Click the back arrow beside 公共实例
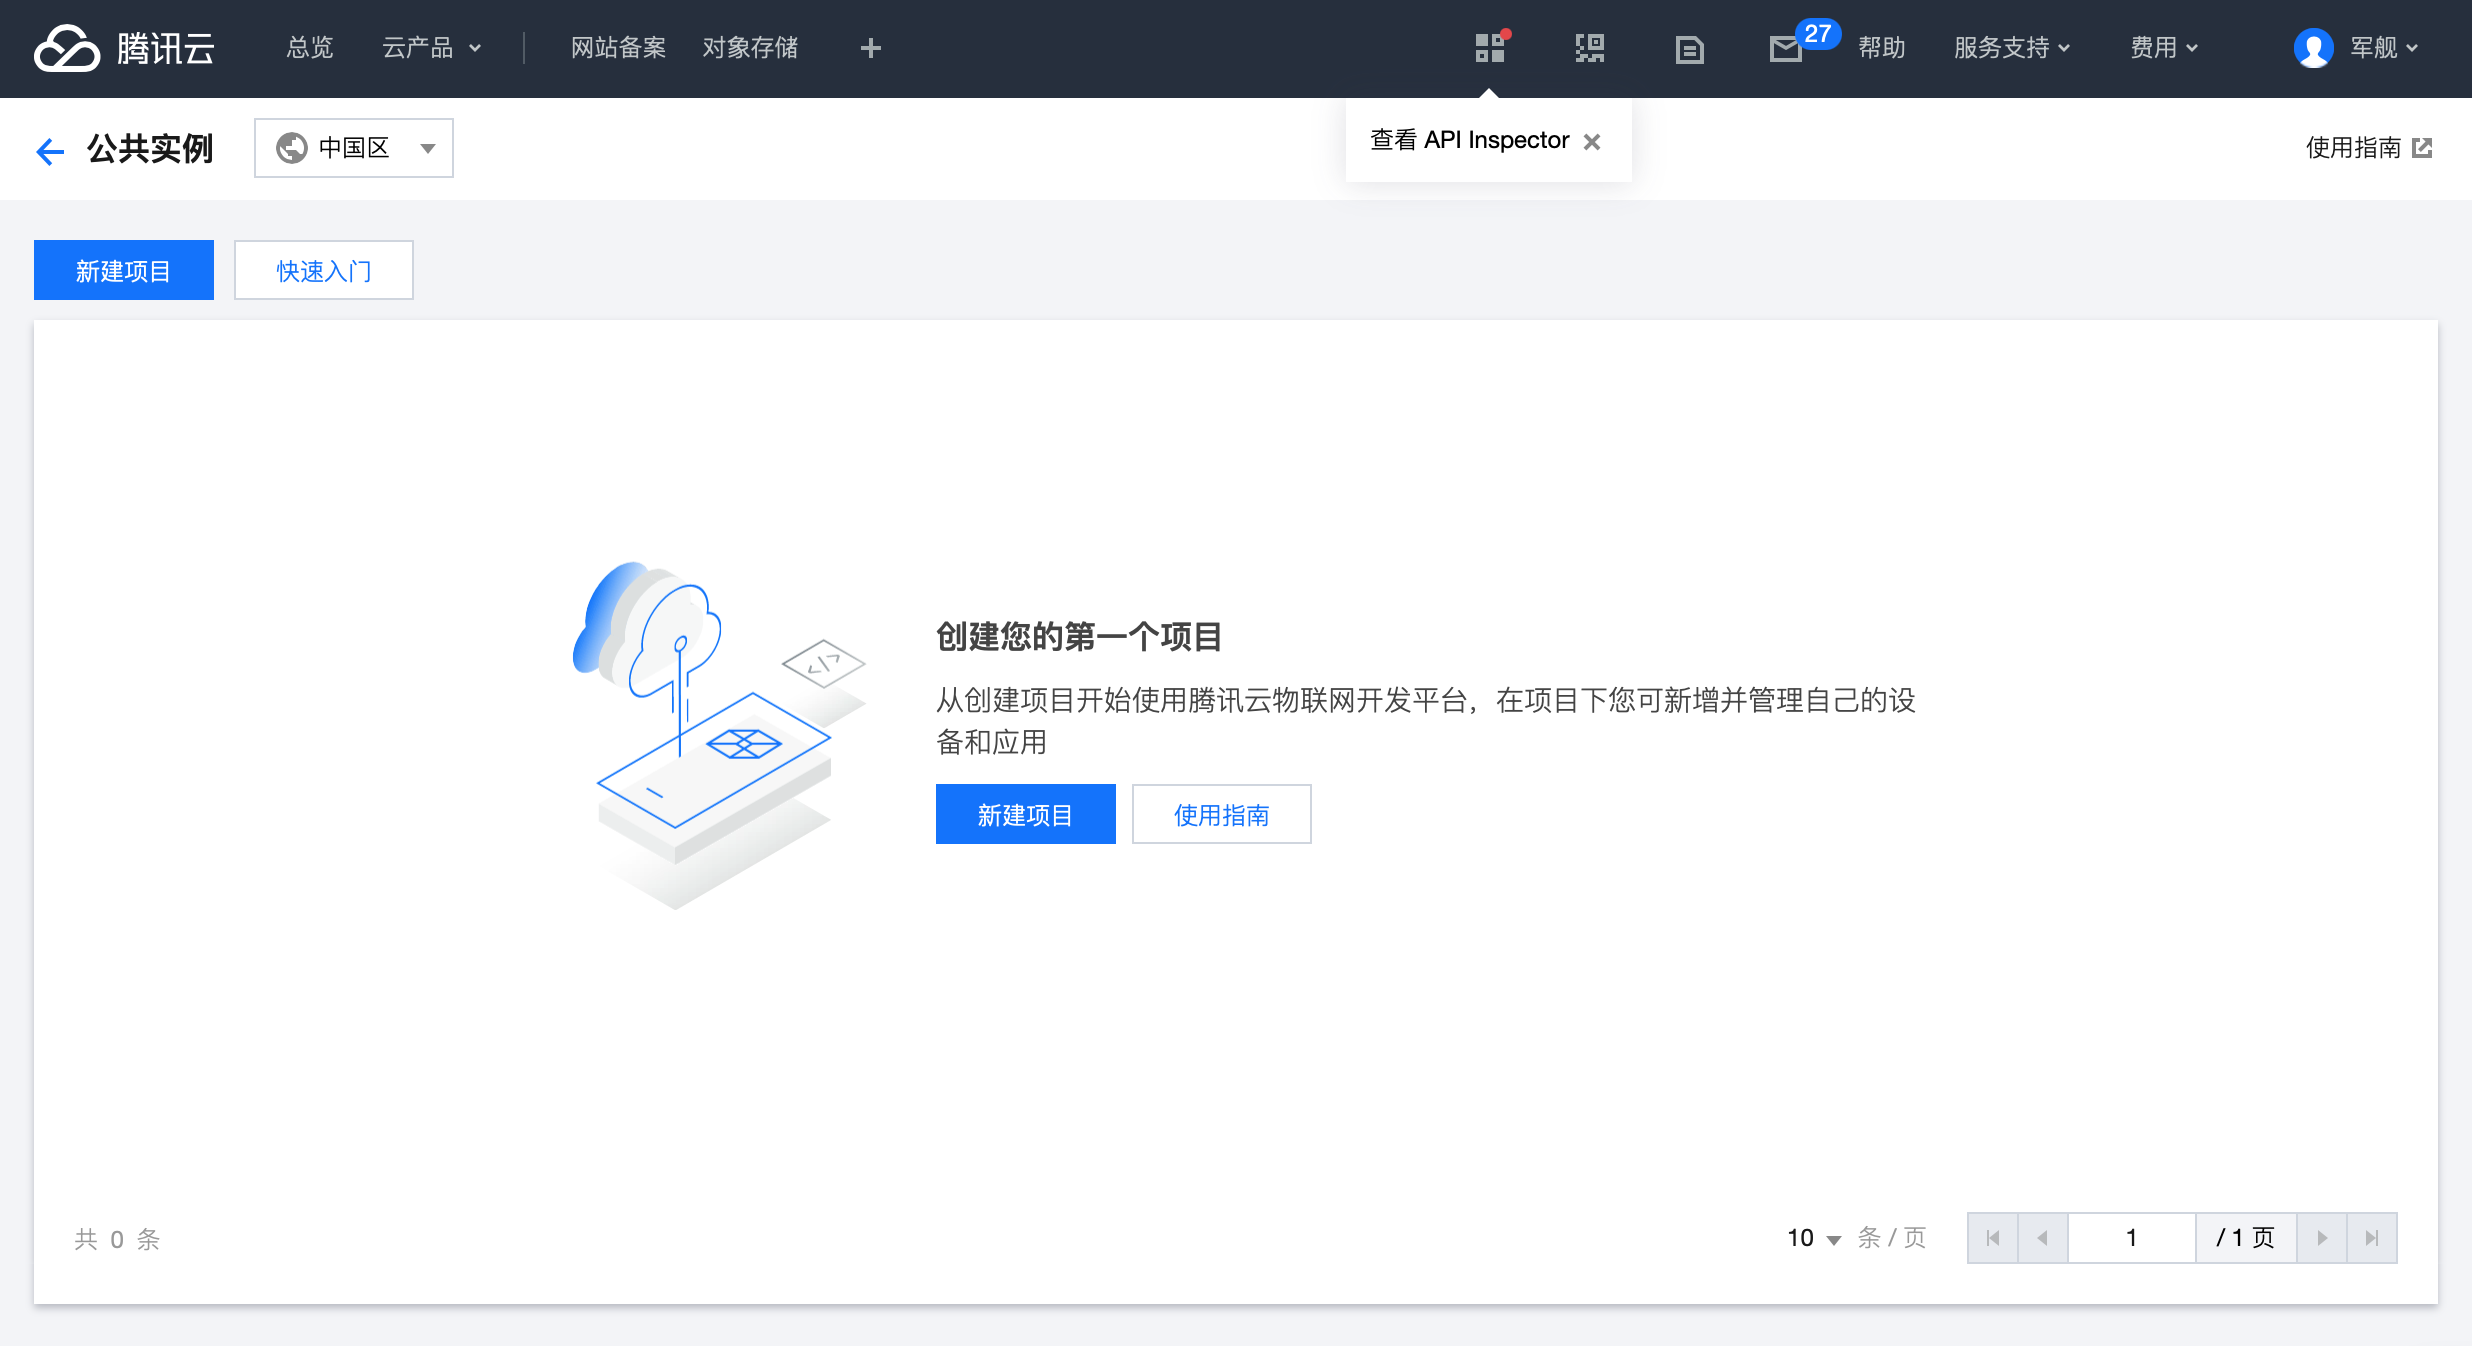The height and width of the screenshot is (1346, 2472). [x=50, y=151]
